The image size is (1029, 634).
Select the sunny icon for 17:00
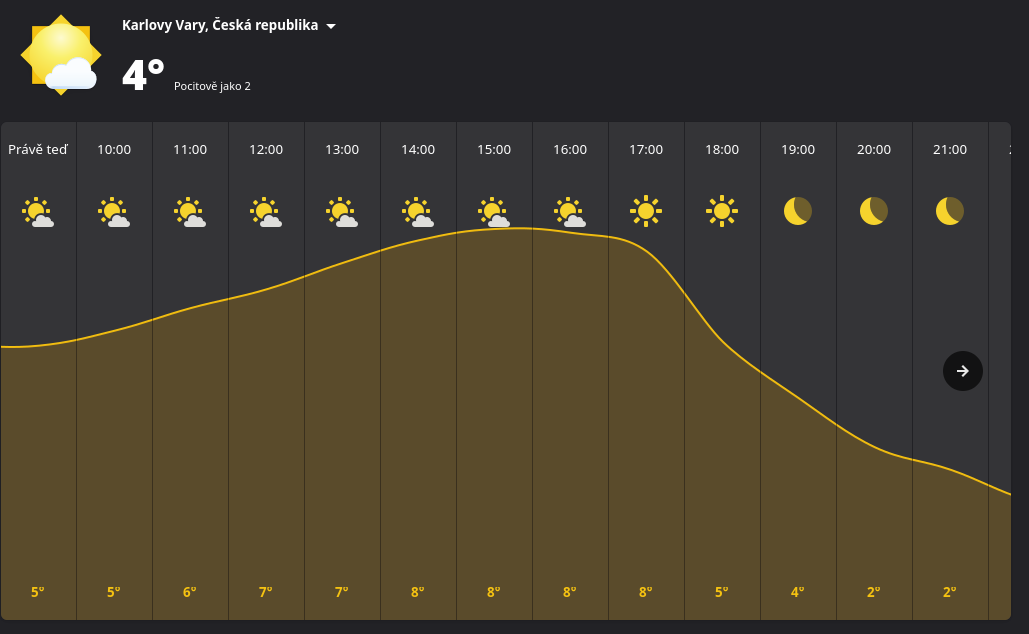pos(646,211)
